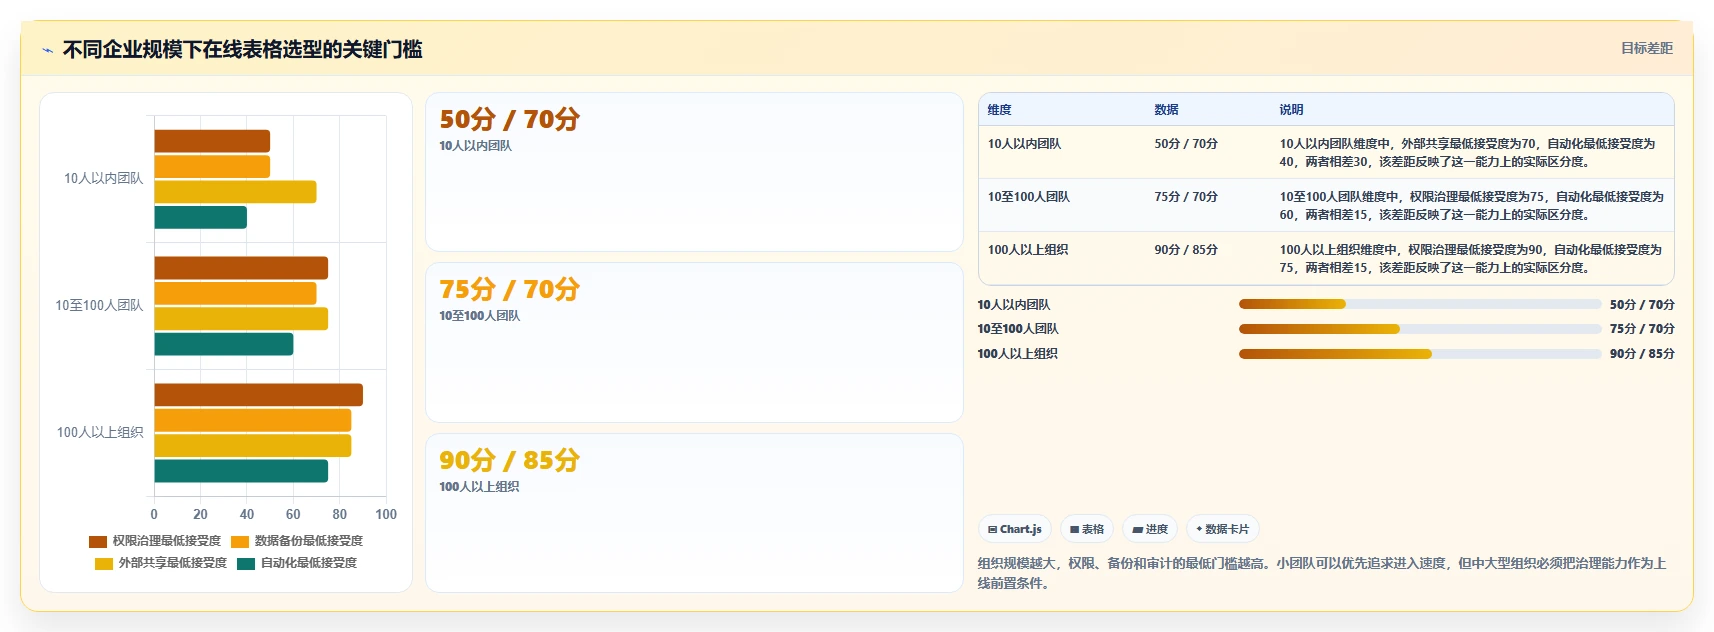Image resolution: width=1714 pixels, height=632 pixels.
Task: Click the icon before the panel title
Action: click(x=47, y=50)
